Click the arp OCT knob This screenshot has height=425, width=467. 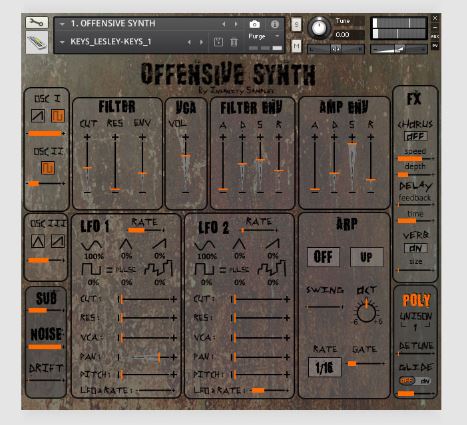(x=366, y=312)
